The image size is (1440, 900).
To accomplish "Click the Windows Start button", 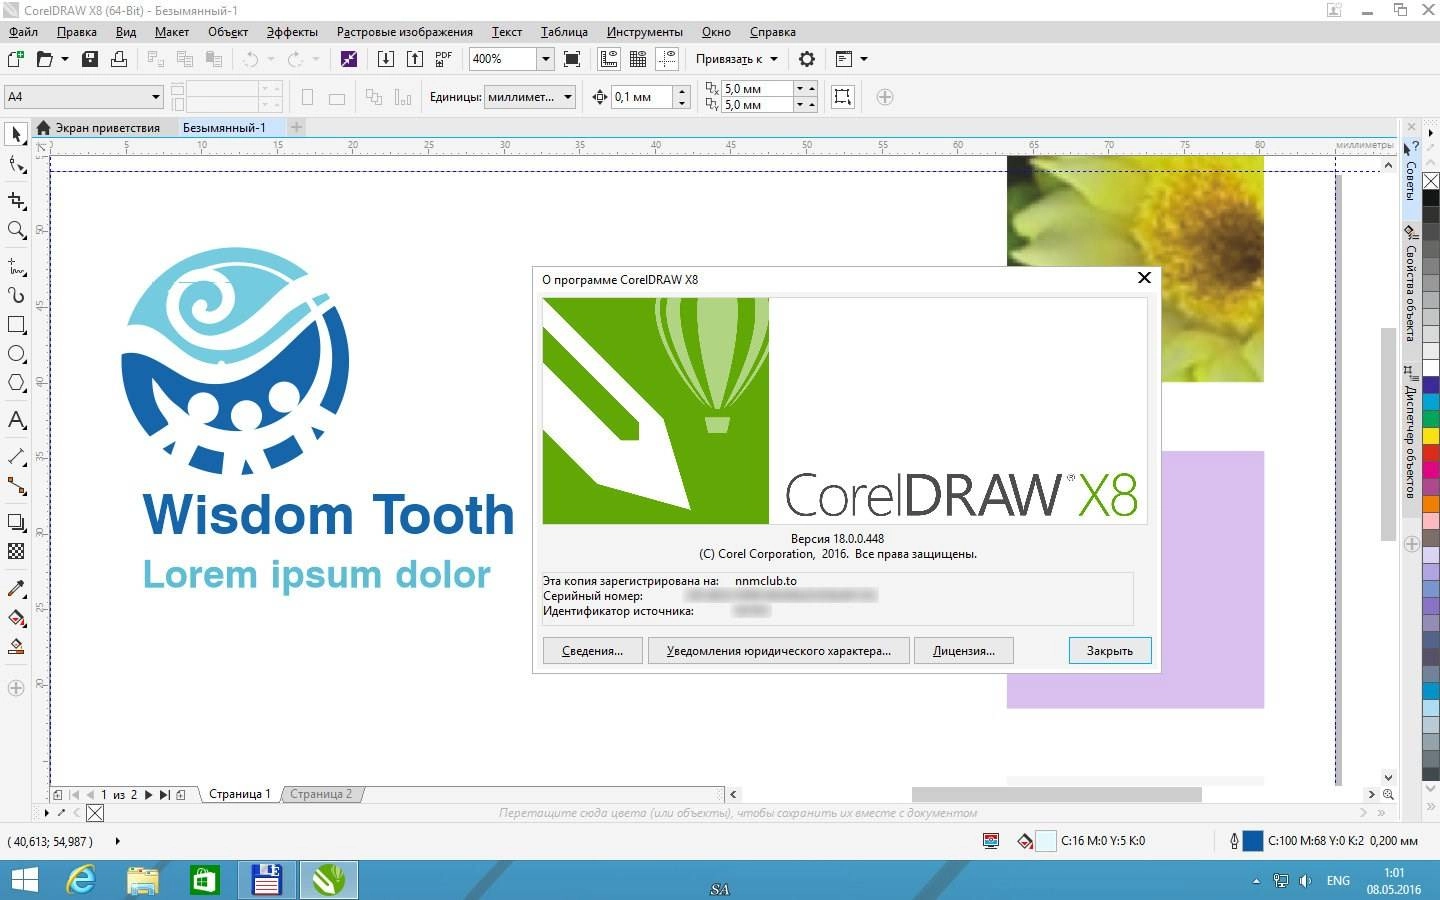I will pos(24,880).
